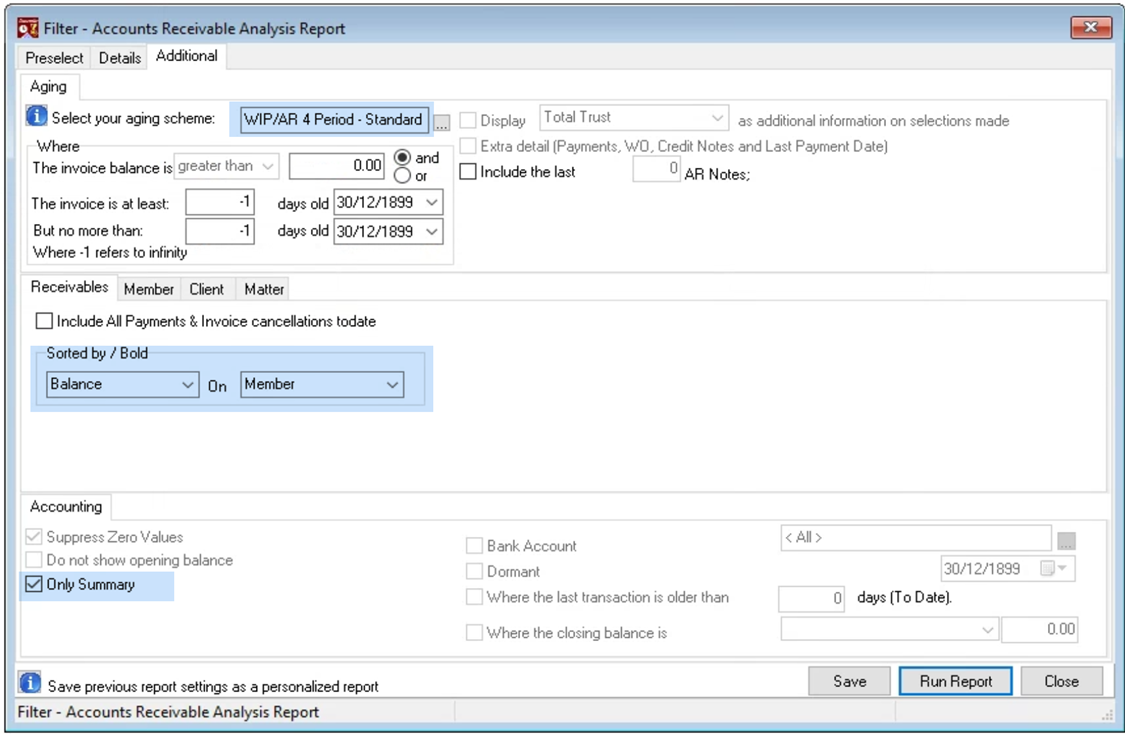Enable Include the last AR Notes checkbox
This screenshot has height=735, width=1125.
pyautogui.click(x=468, y=172)
